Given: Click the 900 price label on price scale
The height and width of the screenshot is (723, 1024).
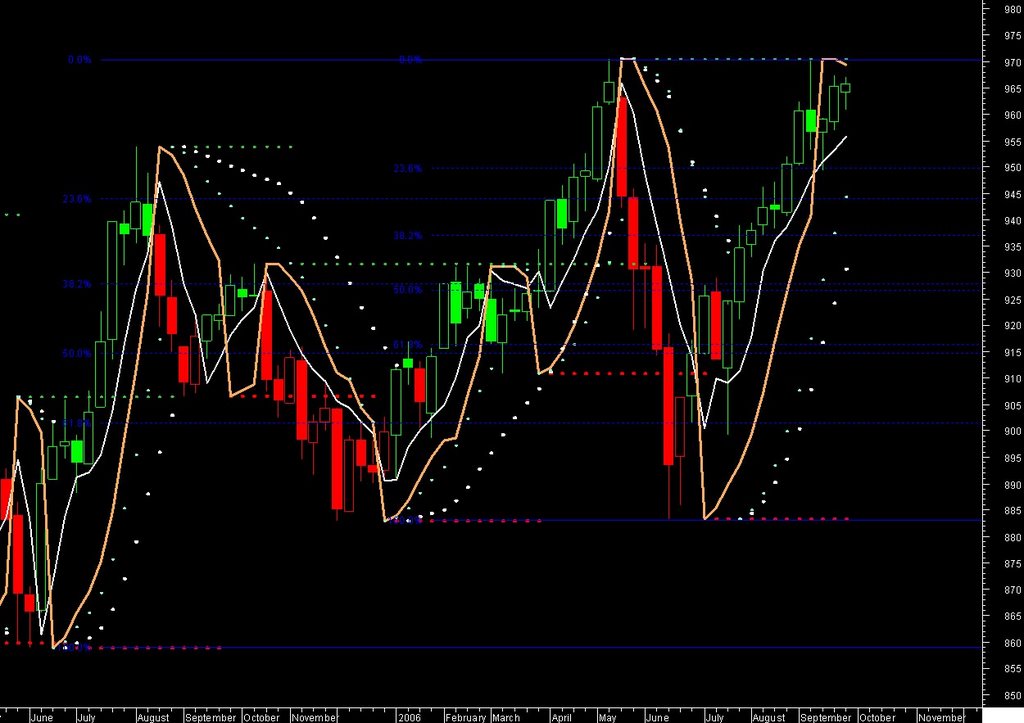Looking at the screenshot, I should pos(1012,432).
